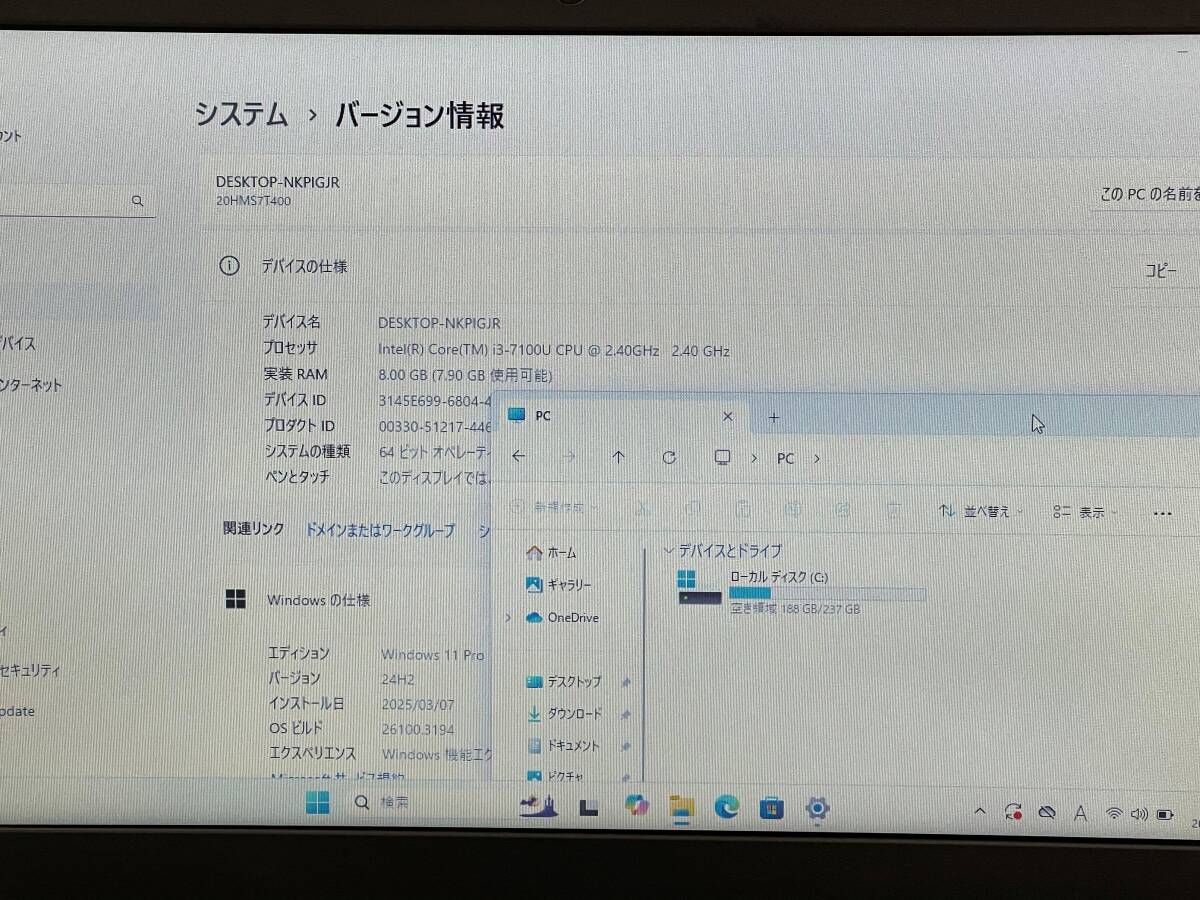This screenshot has width=1200, height=900.
Task: Launch Copilot from the taskbar
Action: (x=635, y=806)
